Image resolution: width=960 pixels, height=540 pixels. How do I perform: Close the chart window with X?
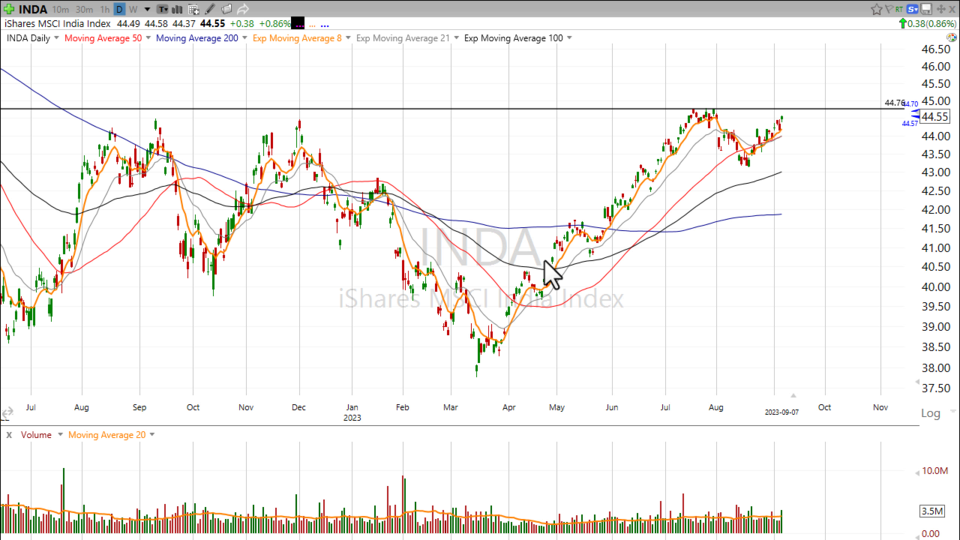tap(952, 9)
